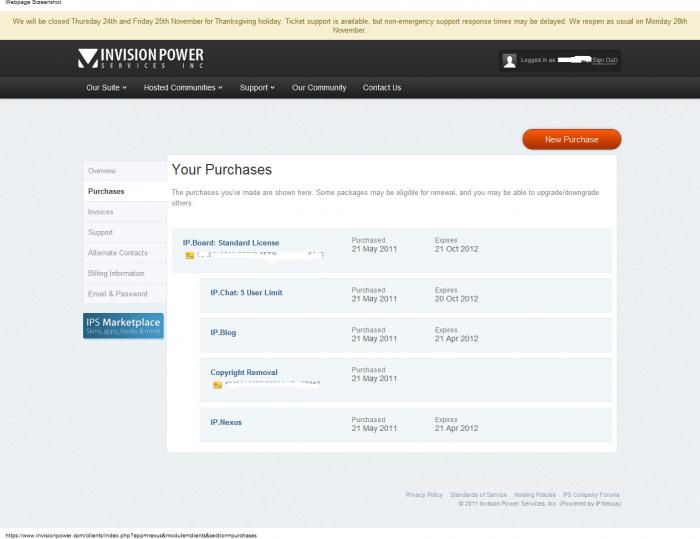Click the Thanksgiving holiday closure notice
The image size is (700, 539).
pyautogui.click(x=350, y=25)
